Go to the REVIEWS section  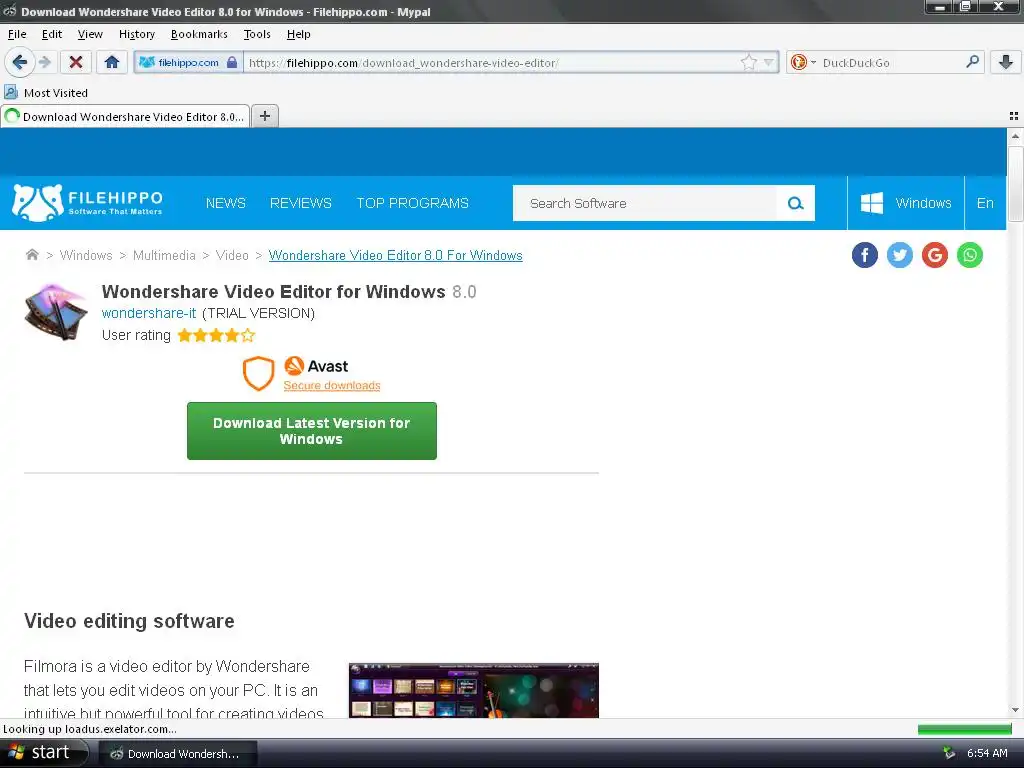click(300, 203)
